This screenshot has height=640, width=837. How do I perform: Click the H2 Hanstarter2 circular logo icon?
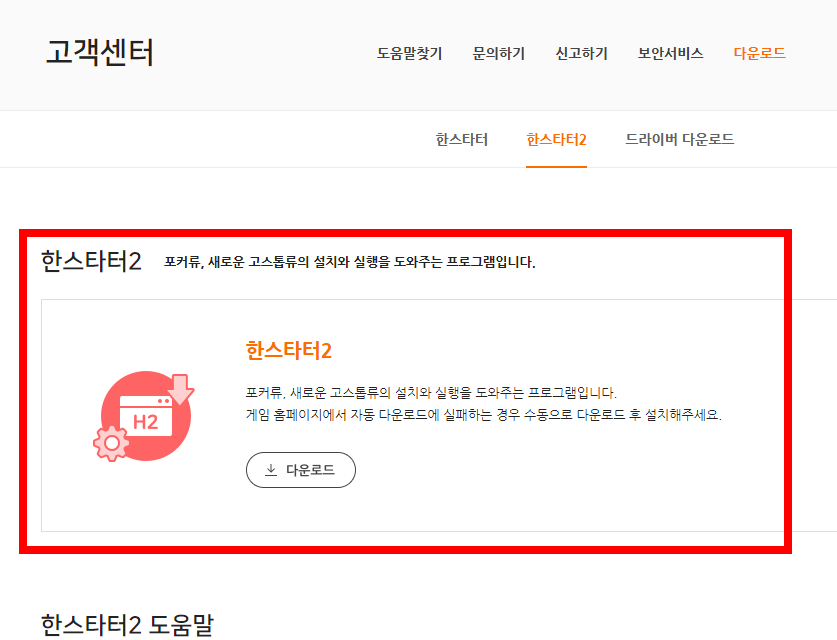pyautogui.click(x=145, y=414)
